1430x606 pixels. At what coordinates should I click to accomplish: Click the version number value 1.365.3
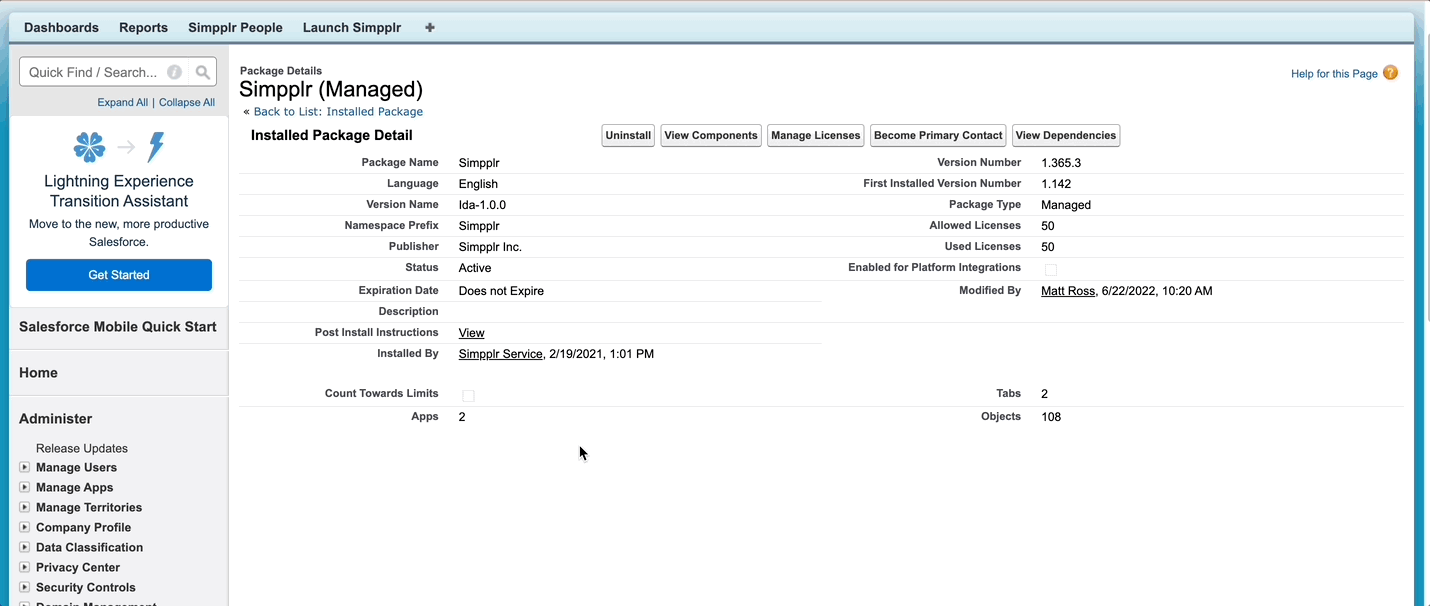[x=1061, y=163]
